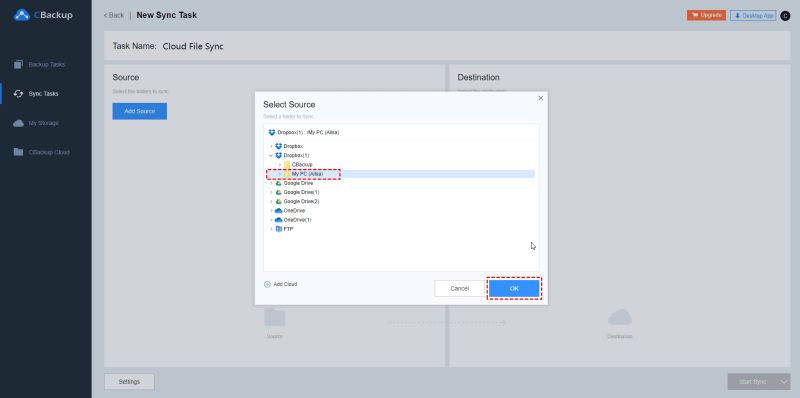Click the OneDrive cloud icon
Image resolution: width=800 pixels, height=398 pixels.
[279, 211]
